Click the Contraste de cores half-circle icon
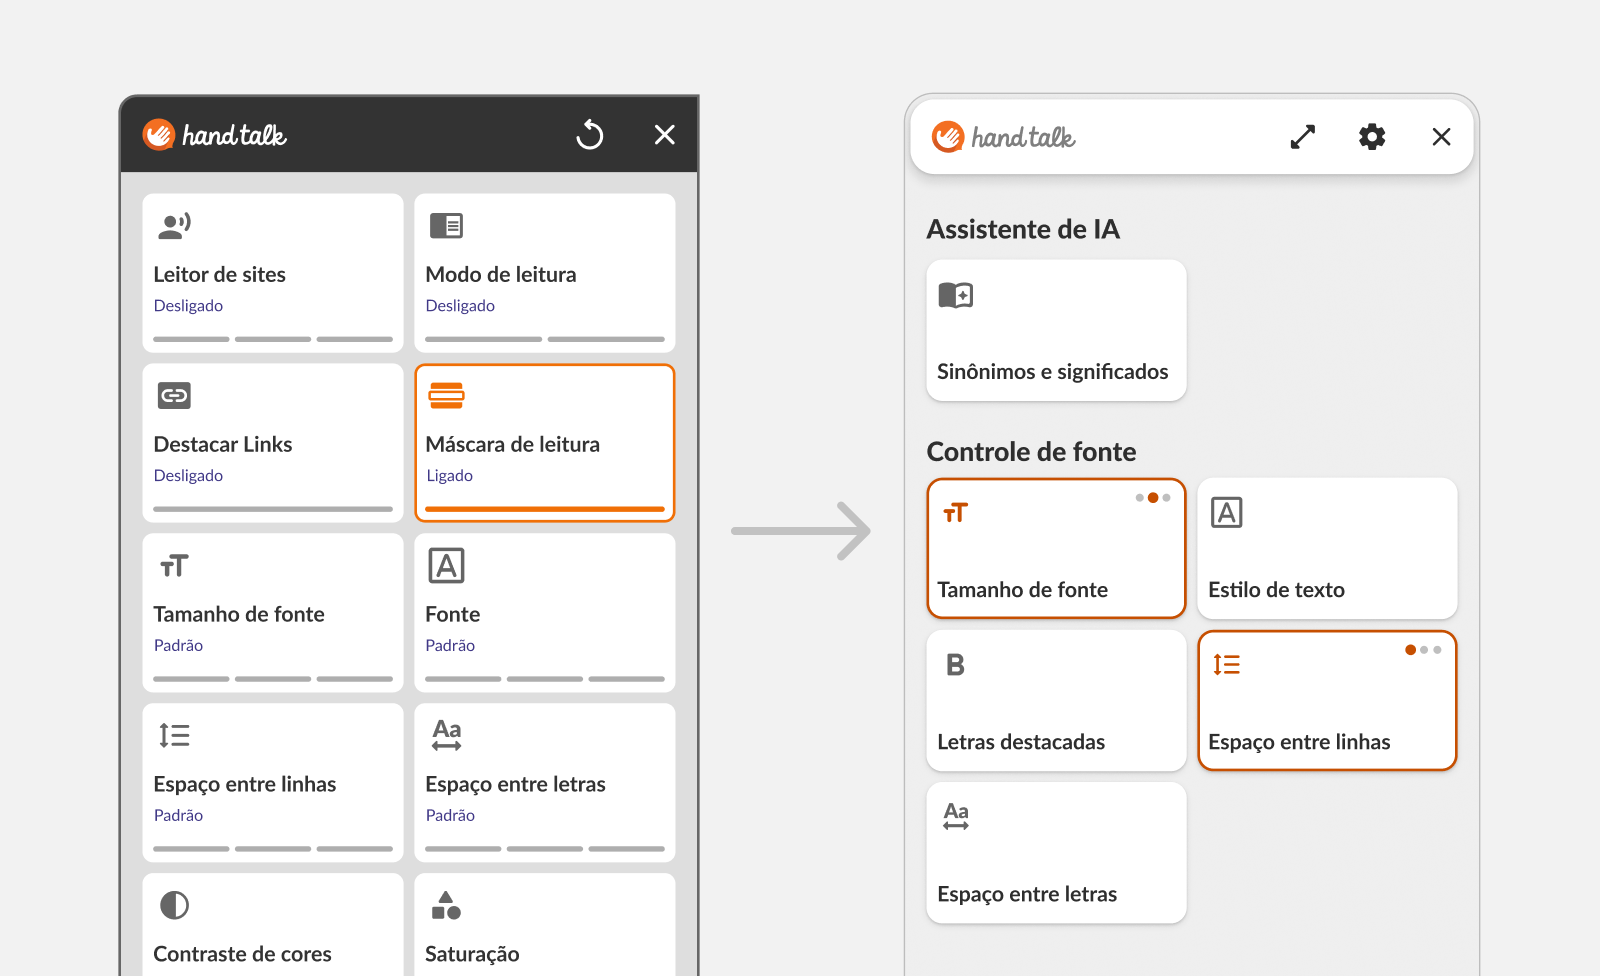The height and width of the screenshot is (976, 1600). [174, 905]
